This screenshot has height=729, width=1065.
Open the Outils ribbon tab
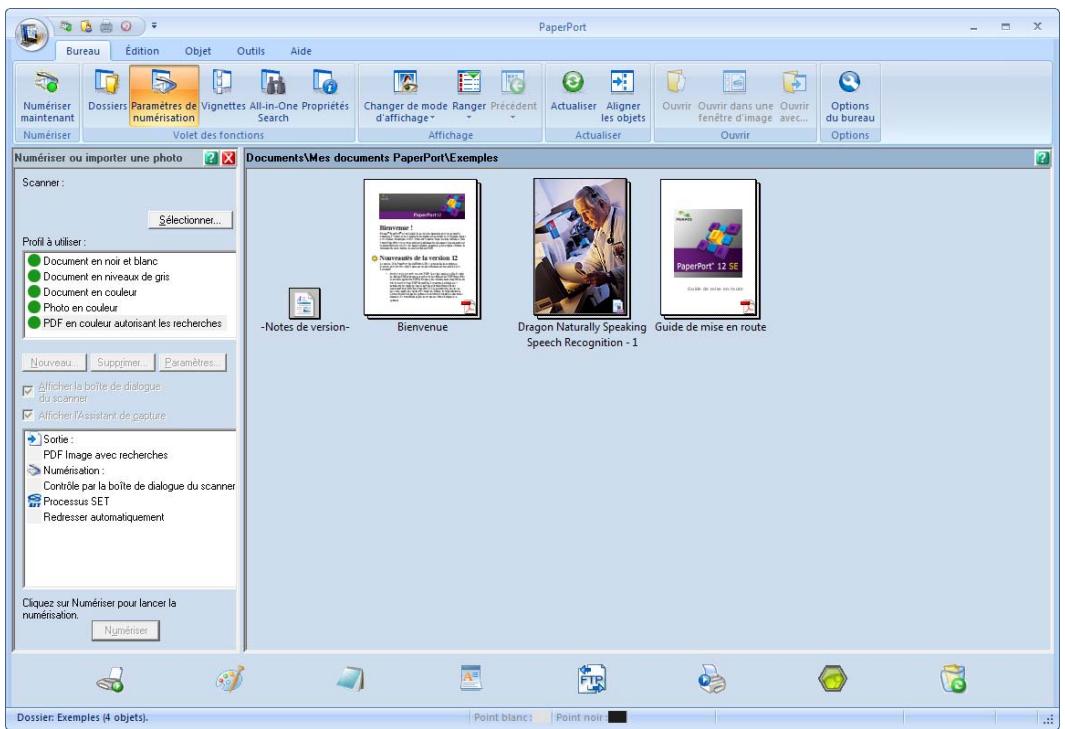tap(251, 51)
